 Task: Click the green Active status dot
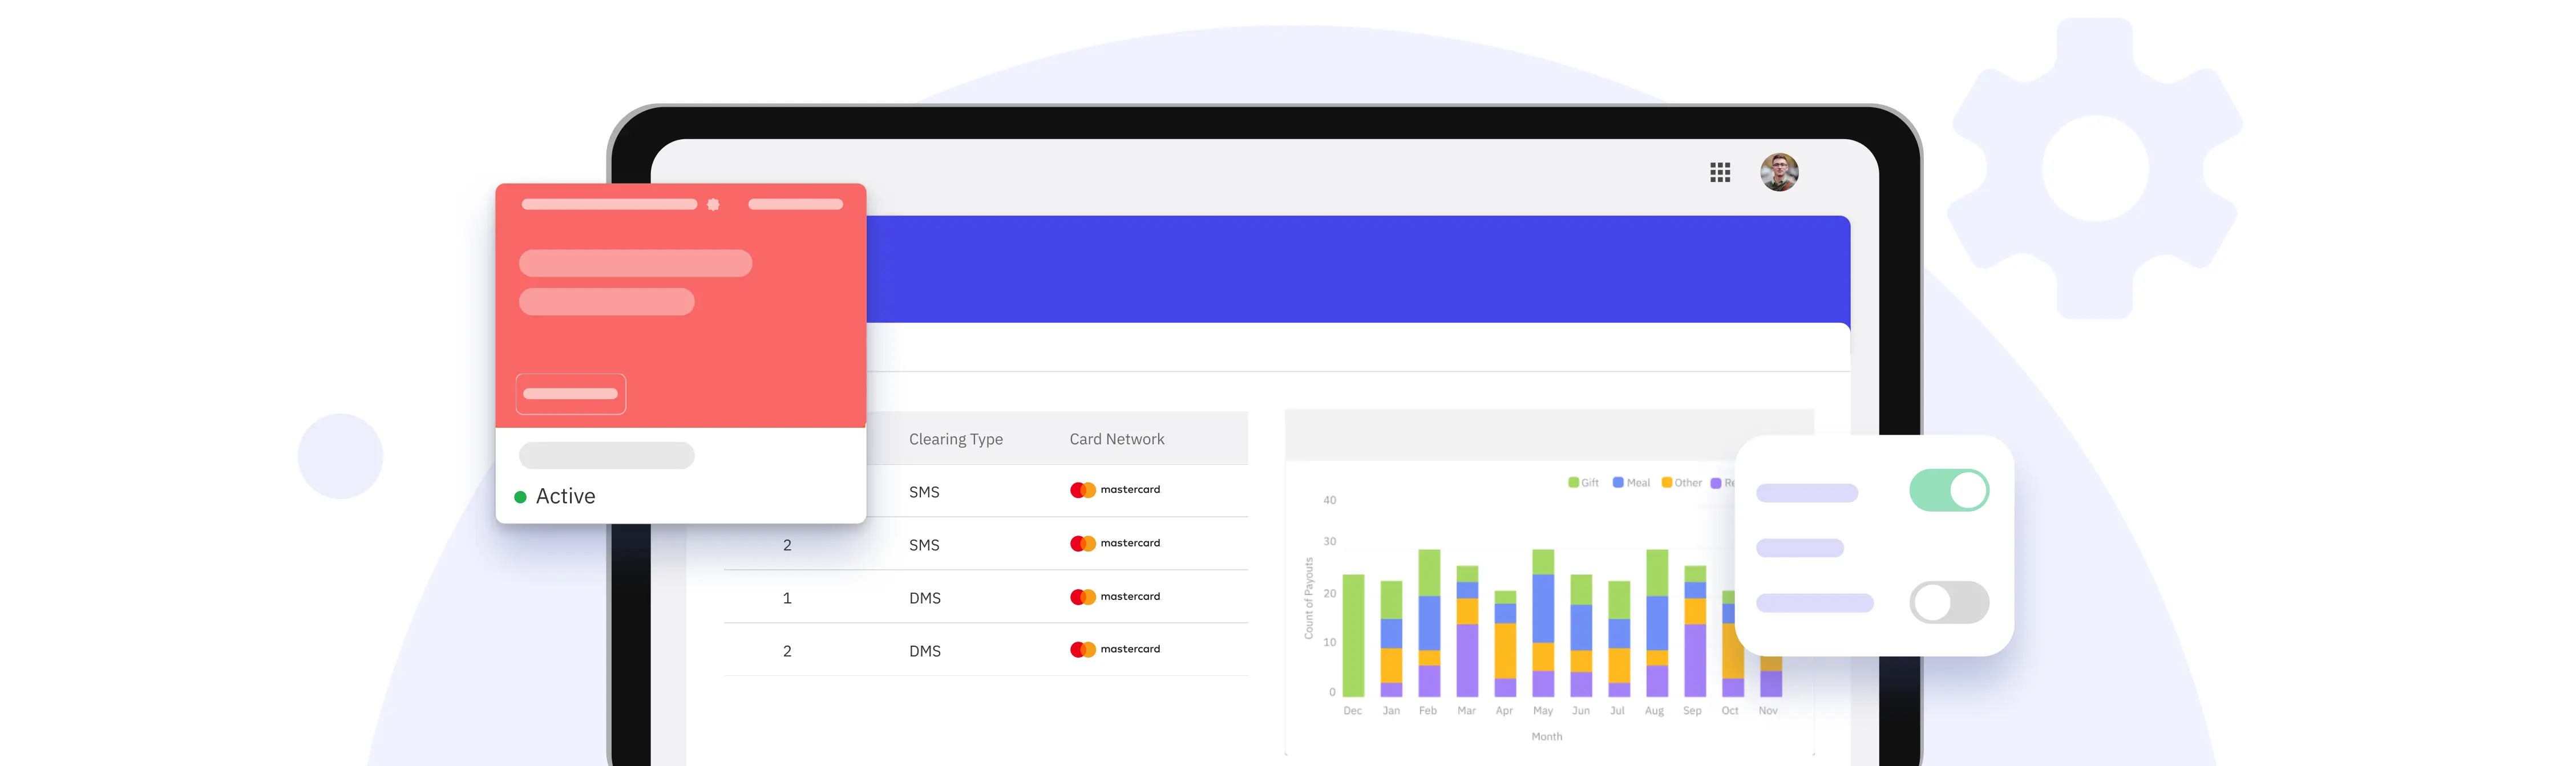click(520, 497)
